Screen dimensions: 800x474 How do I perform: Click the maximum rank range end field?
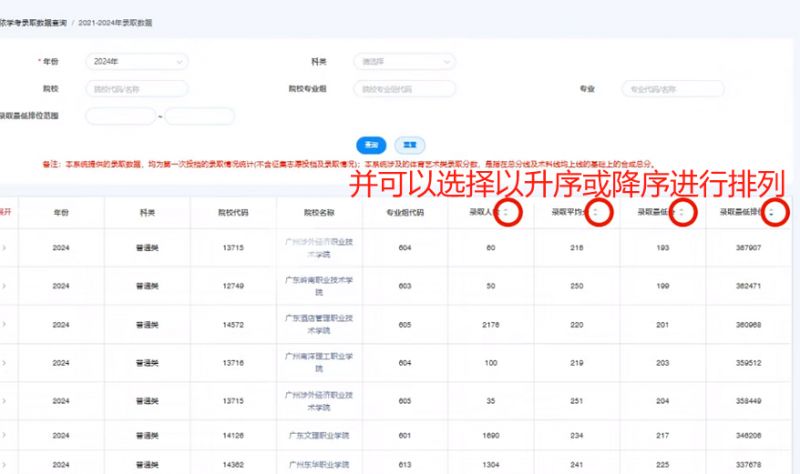(199, 116)
